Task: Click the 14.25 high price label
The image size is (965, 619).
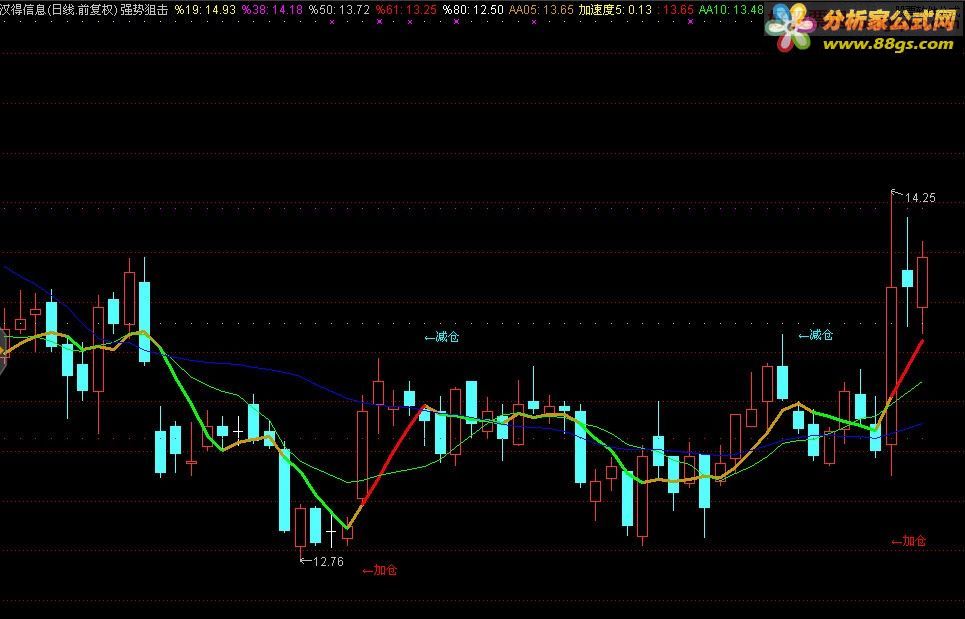Action: tap(920, 198)
